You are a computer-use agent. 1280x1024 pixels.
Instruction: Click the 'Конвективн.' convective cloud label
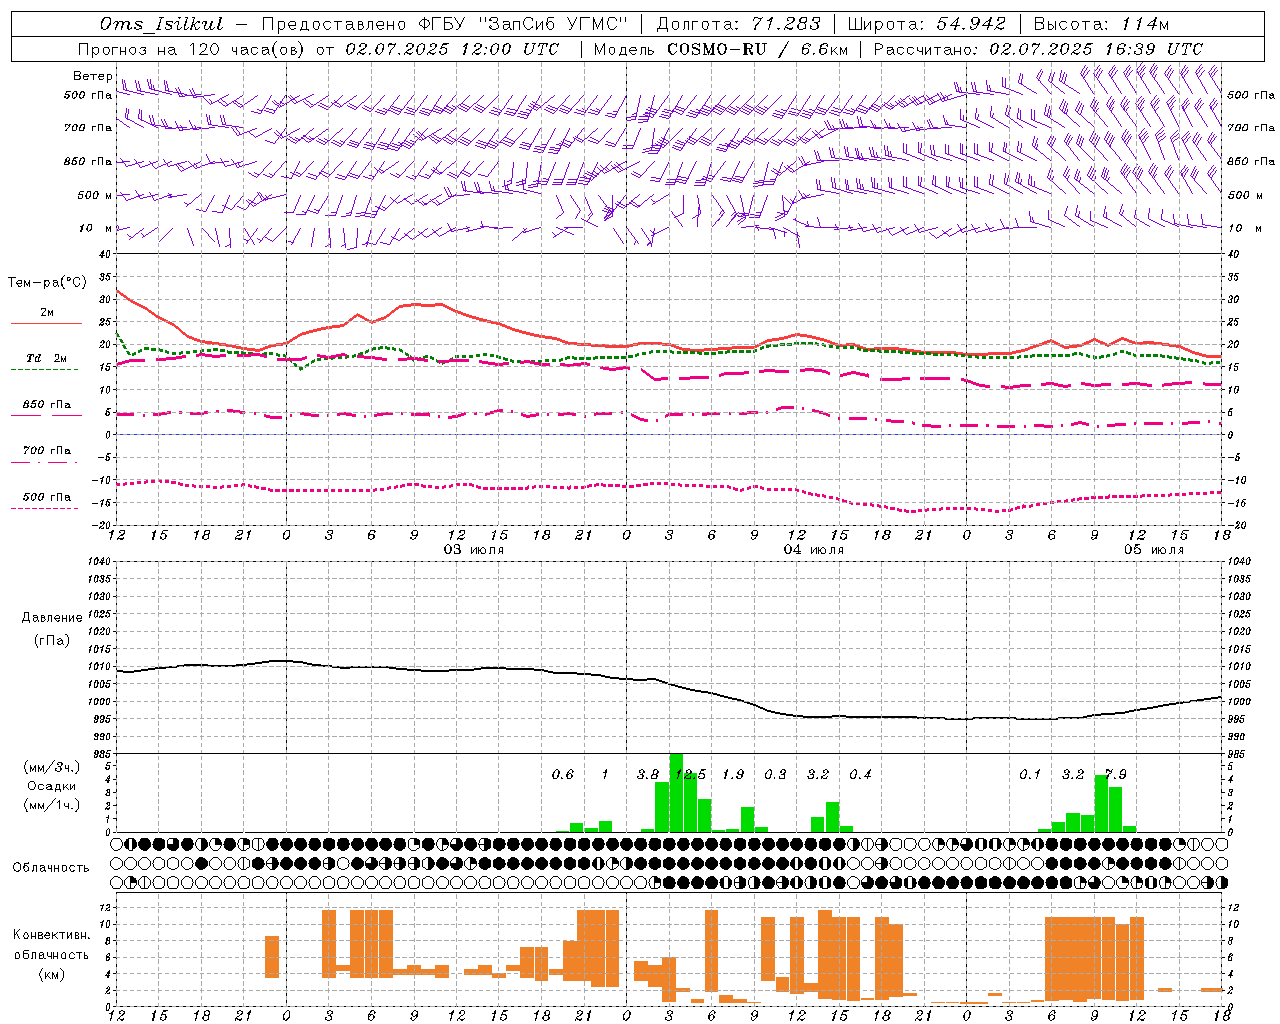pos(52,935)
